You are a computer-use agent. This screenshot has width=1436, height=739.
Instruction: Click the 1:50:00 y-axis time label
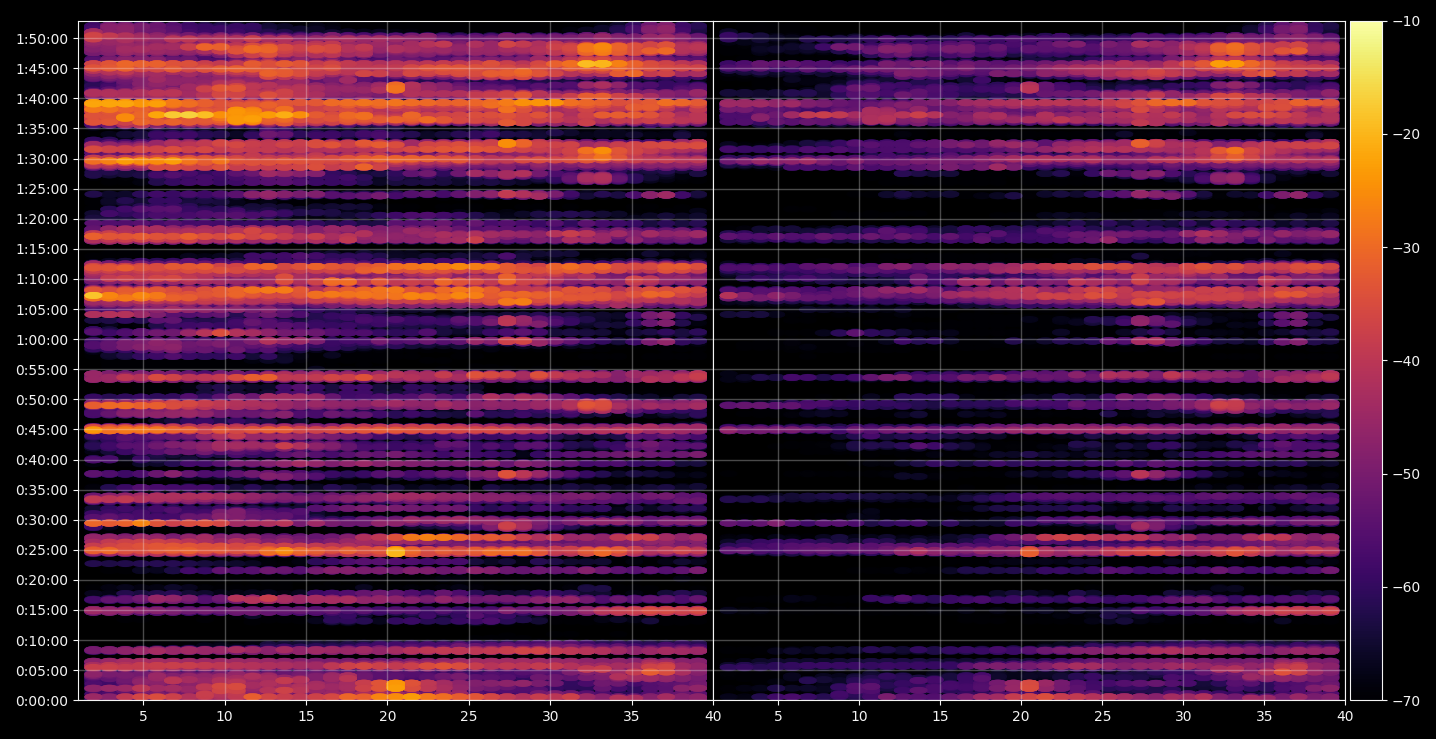pyautogui.click(x=42, y=39)
